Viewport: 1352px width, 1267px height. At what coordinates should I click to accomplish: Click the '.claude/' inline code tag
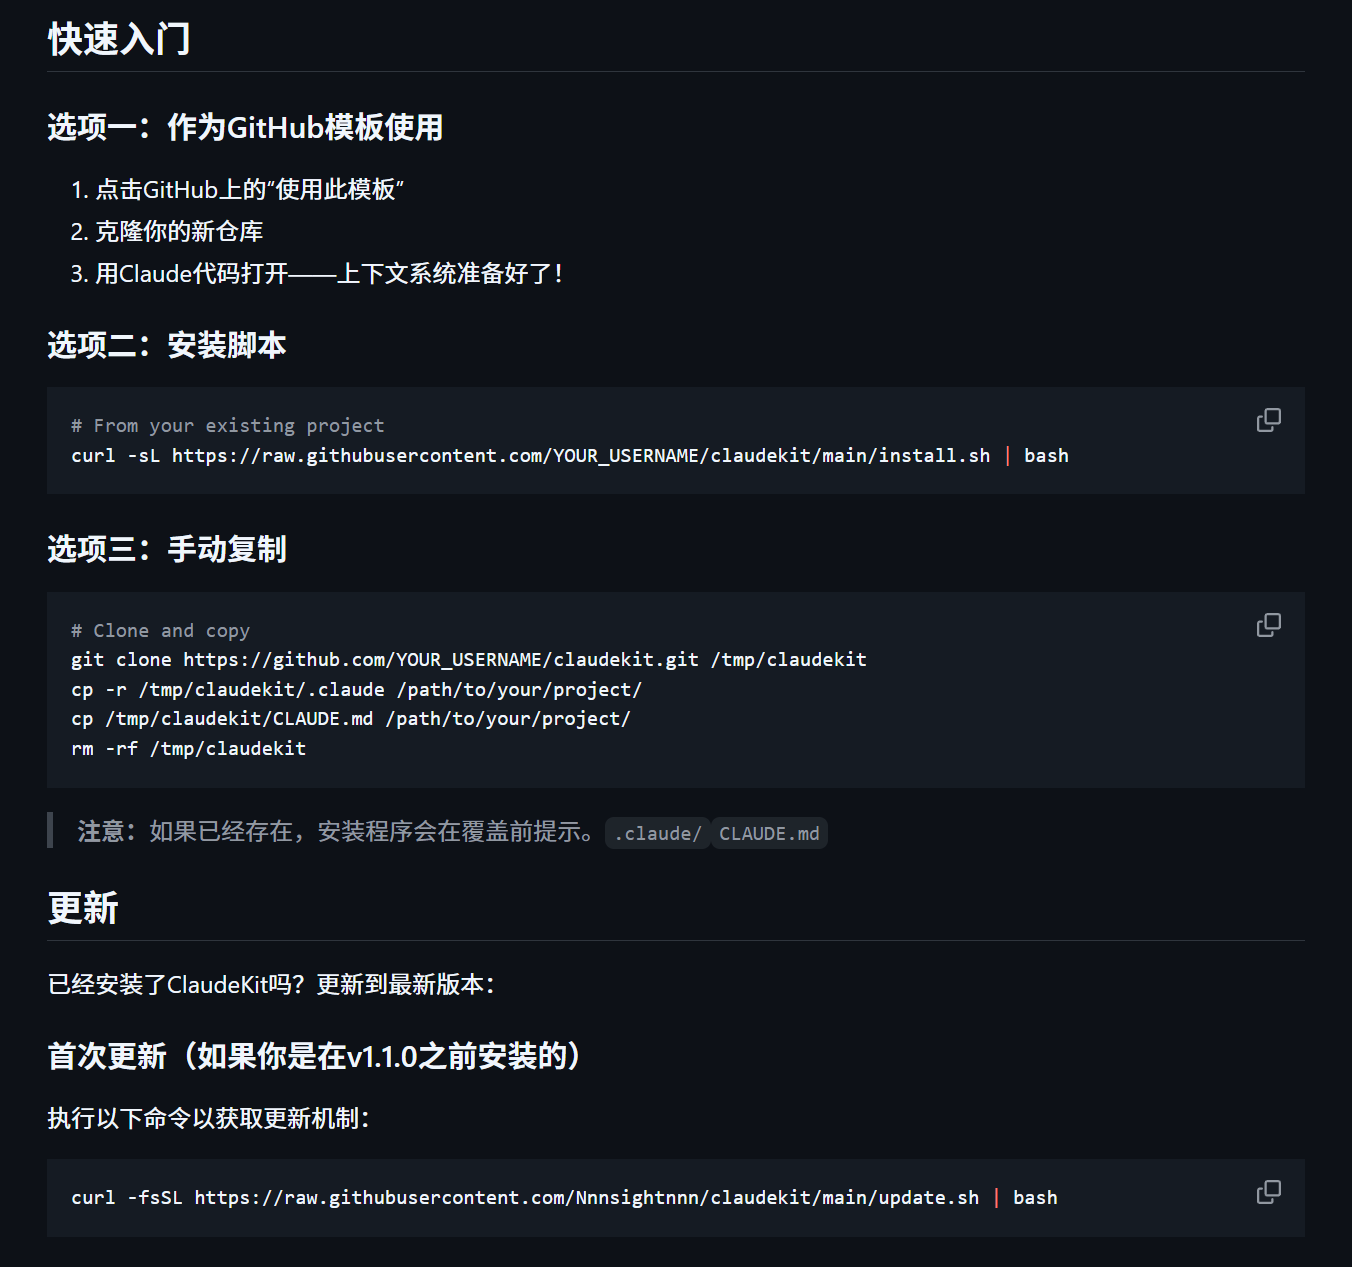click(x=658, y=834)
